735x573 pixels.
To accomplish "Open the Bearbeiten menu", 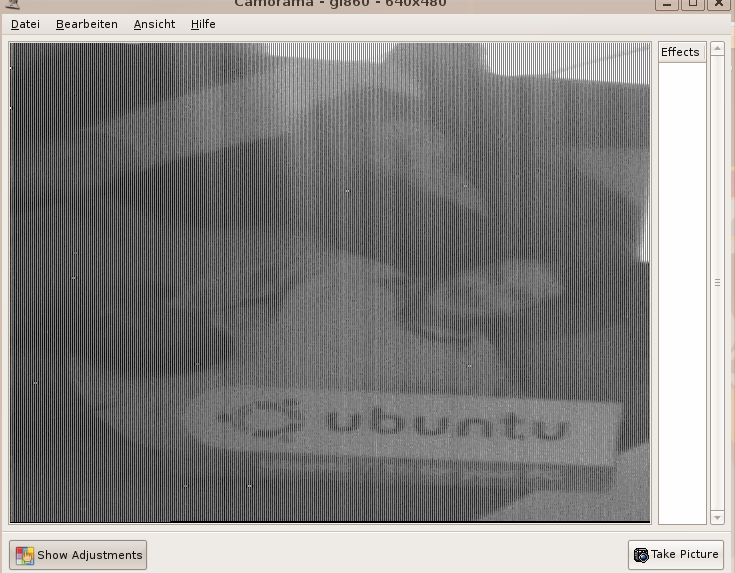I will tap(86, 24).
